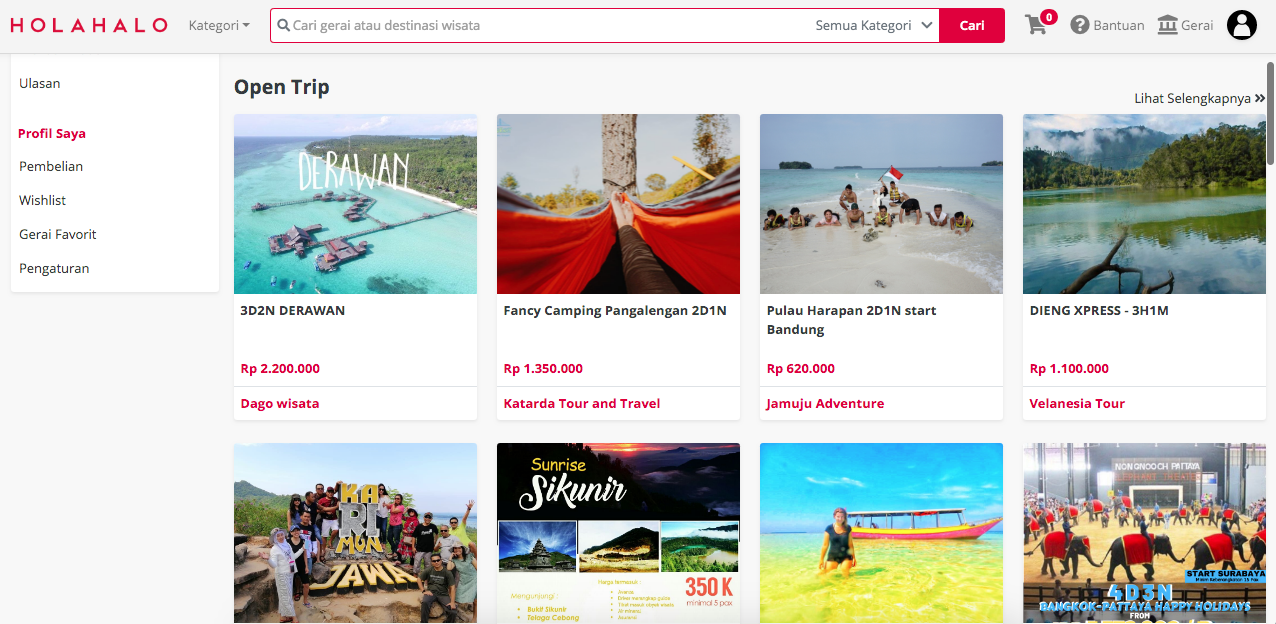Click the HOLAHALO logo
The height and width of the screenshot is (624, 1276).
[x=89, y=25]
